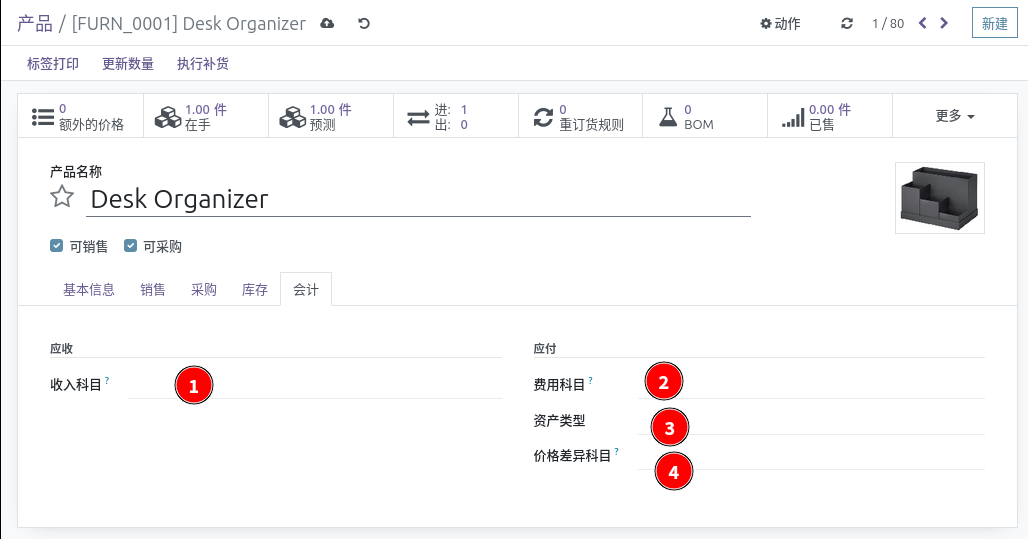The image size is (1028, 539).
Task: Toggle 可采购 checkbox
Action: click(130, 246)
